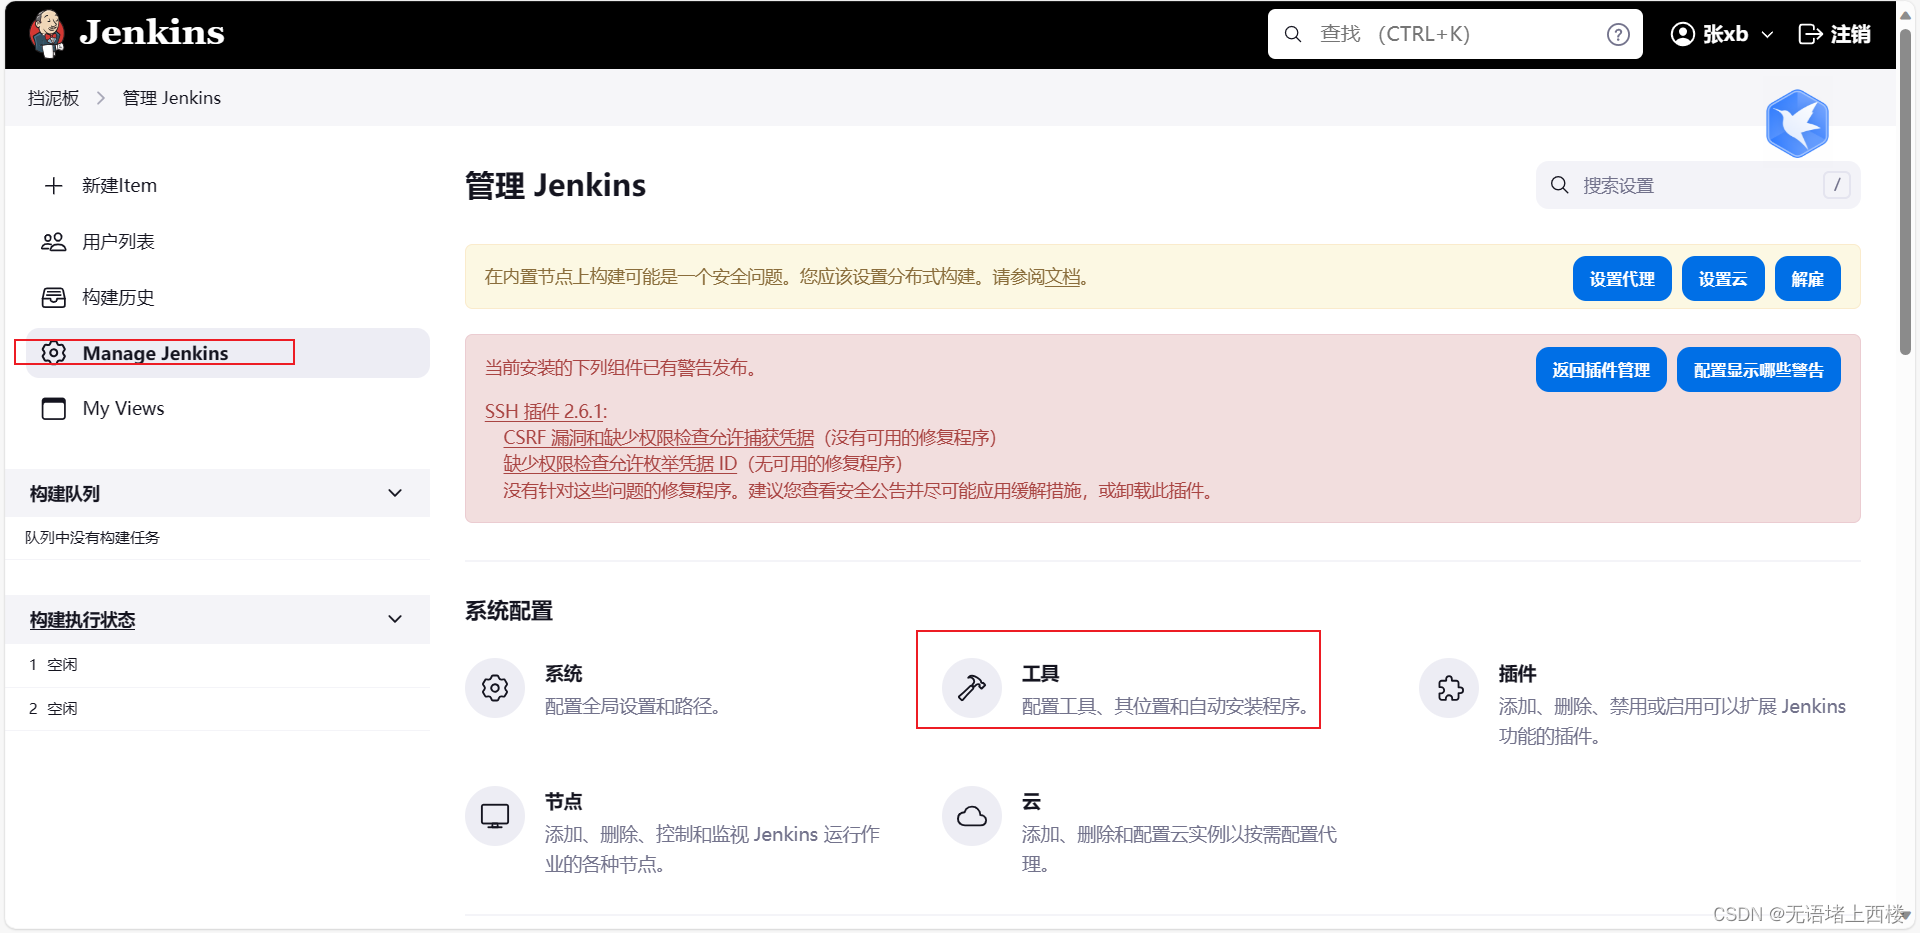Screen dimensions: 1920x933
Task: Select the 节点 monitor icon
Action: click(x=494, y=815)
